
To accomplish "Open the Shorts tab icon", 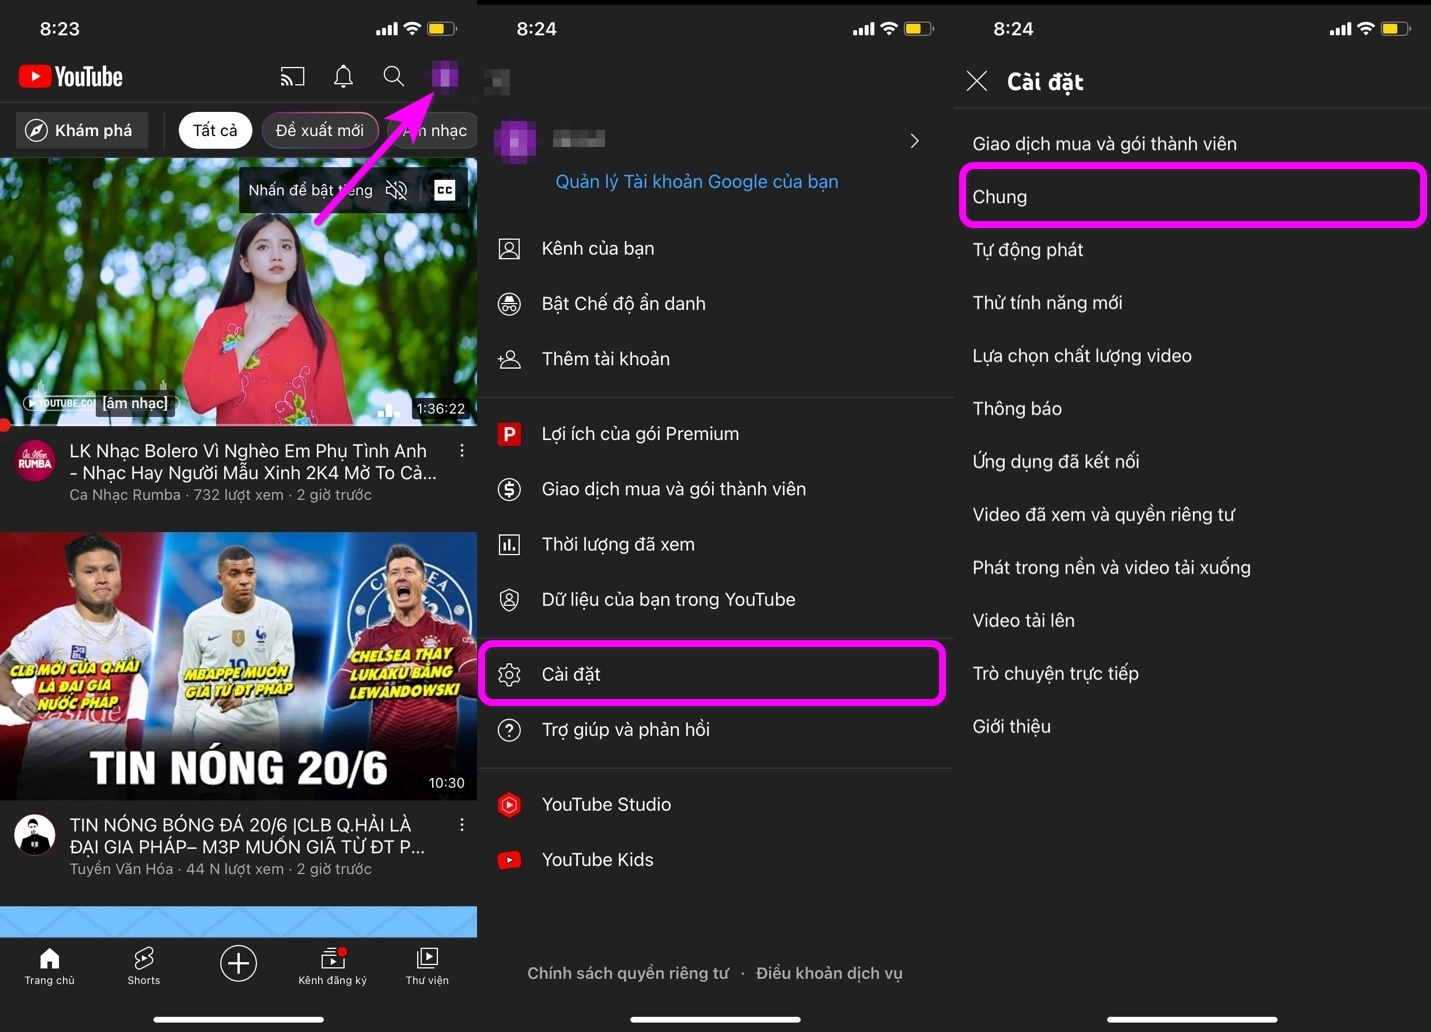I will [x=143, y=964].
